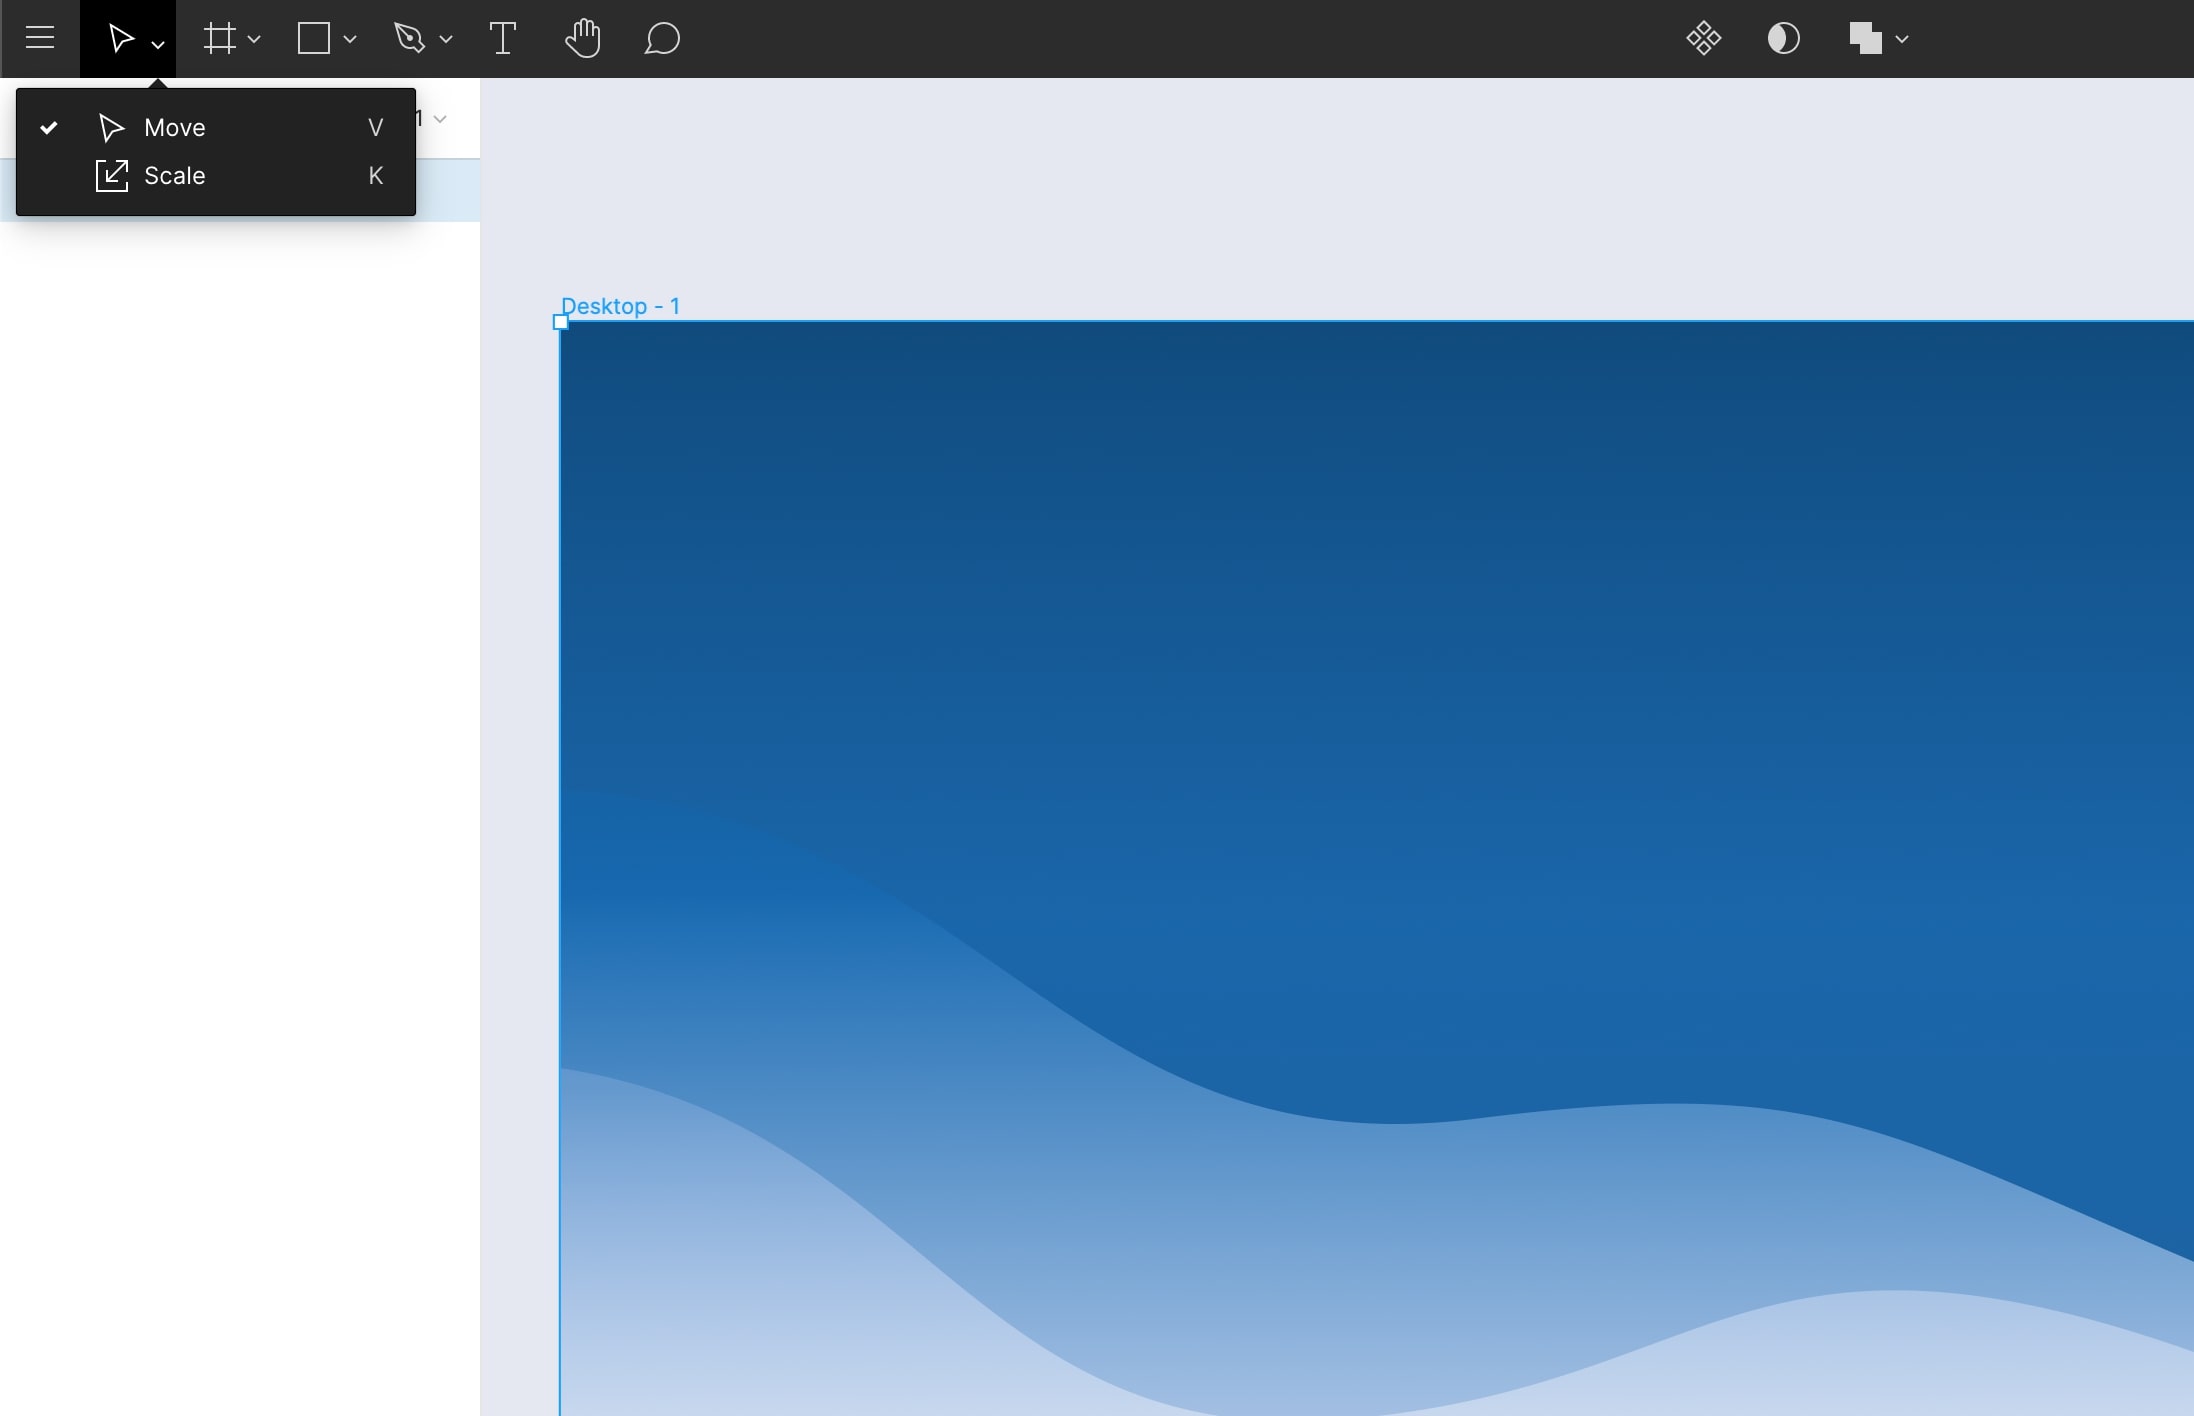Expand the Pen tool dropdown arrow
This screenshot has height=1416, width=2194.
click(446, 39)
